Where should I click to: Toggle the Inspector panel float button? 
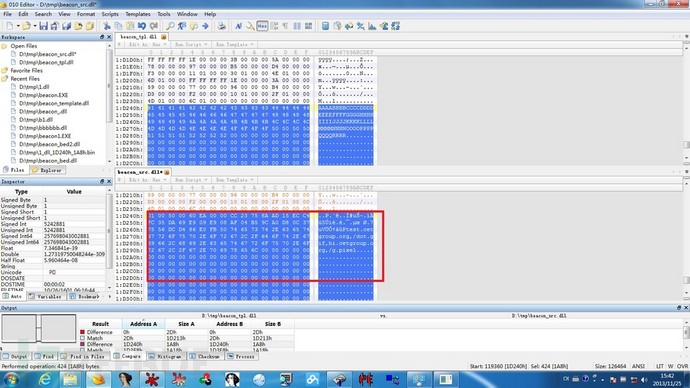click(x=102, y=181)
